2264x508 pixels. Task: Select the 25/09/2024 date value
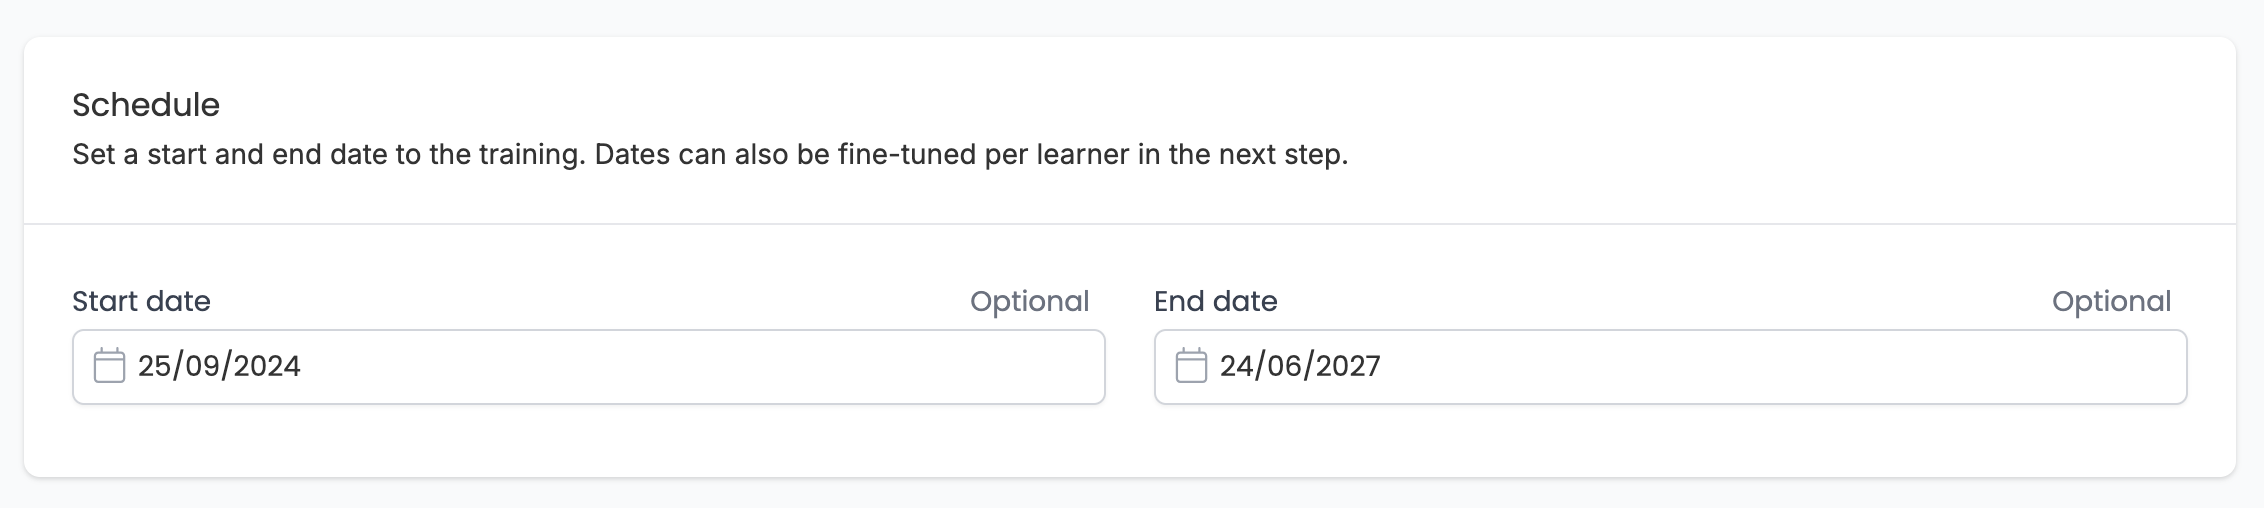click(219, 366)
